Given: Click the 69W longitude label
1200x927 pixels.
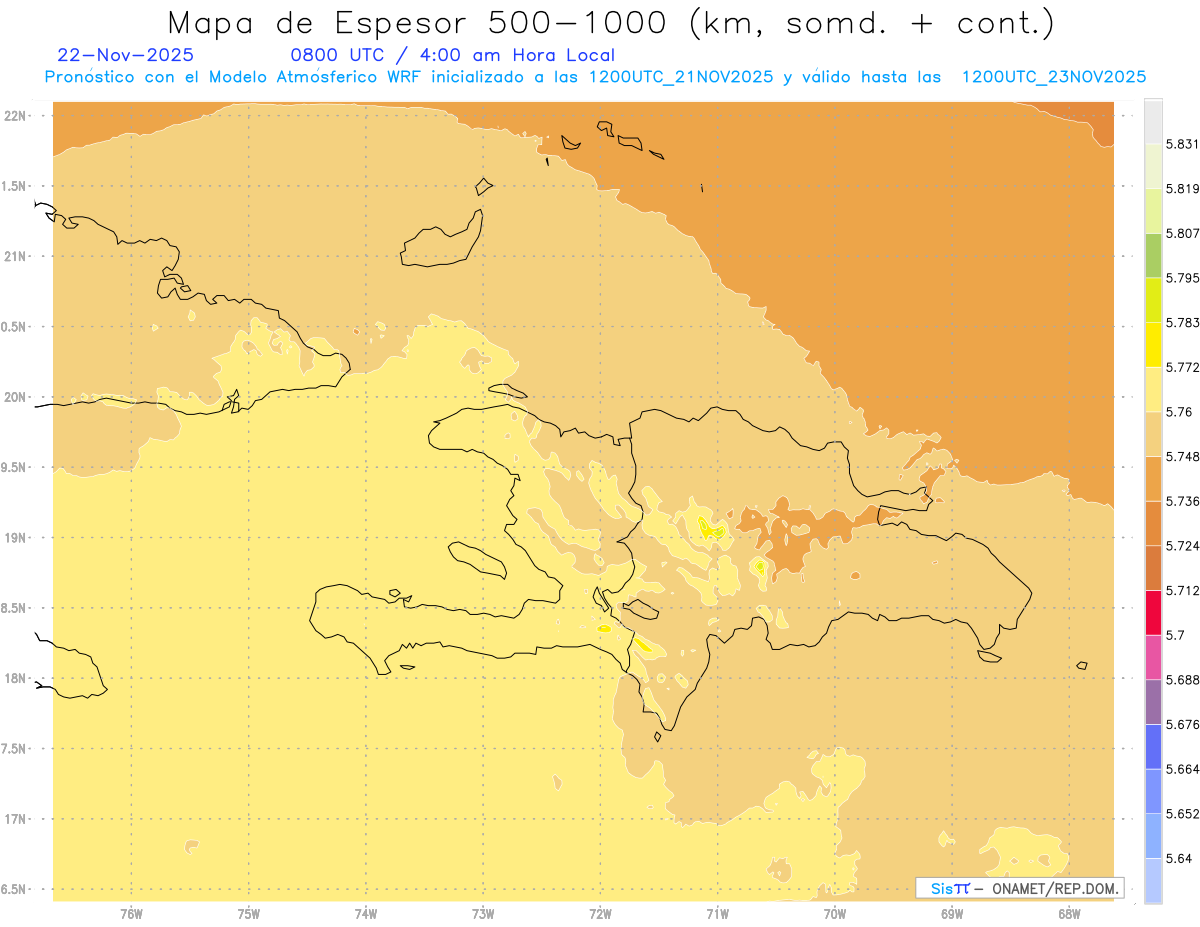Looking at the screenshot, I should click(952, 914).
